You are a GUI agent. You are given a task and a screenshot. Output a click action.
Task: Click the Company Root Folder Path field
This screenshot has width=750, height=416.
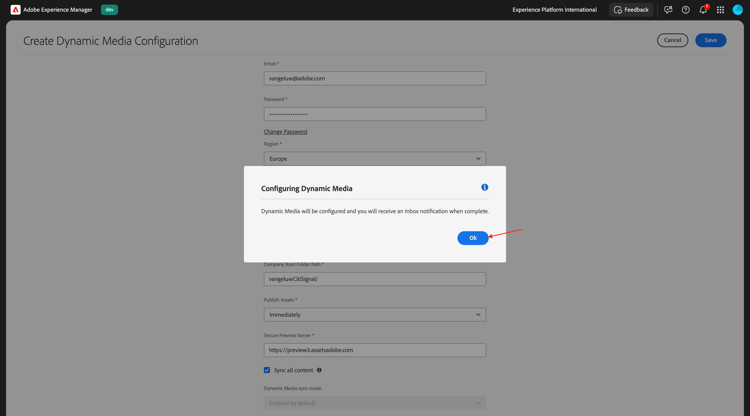pyautogui.click(x=375, y=279)
